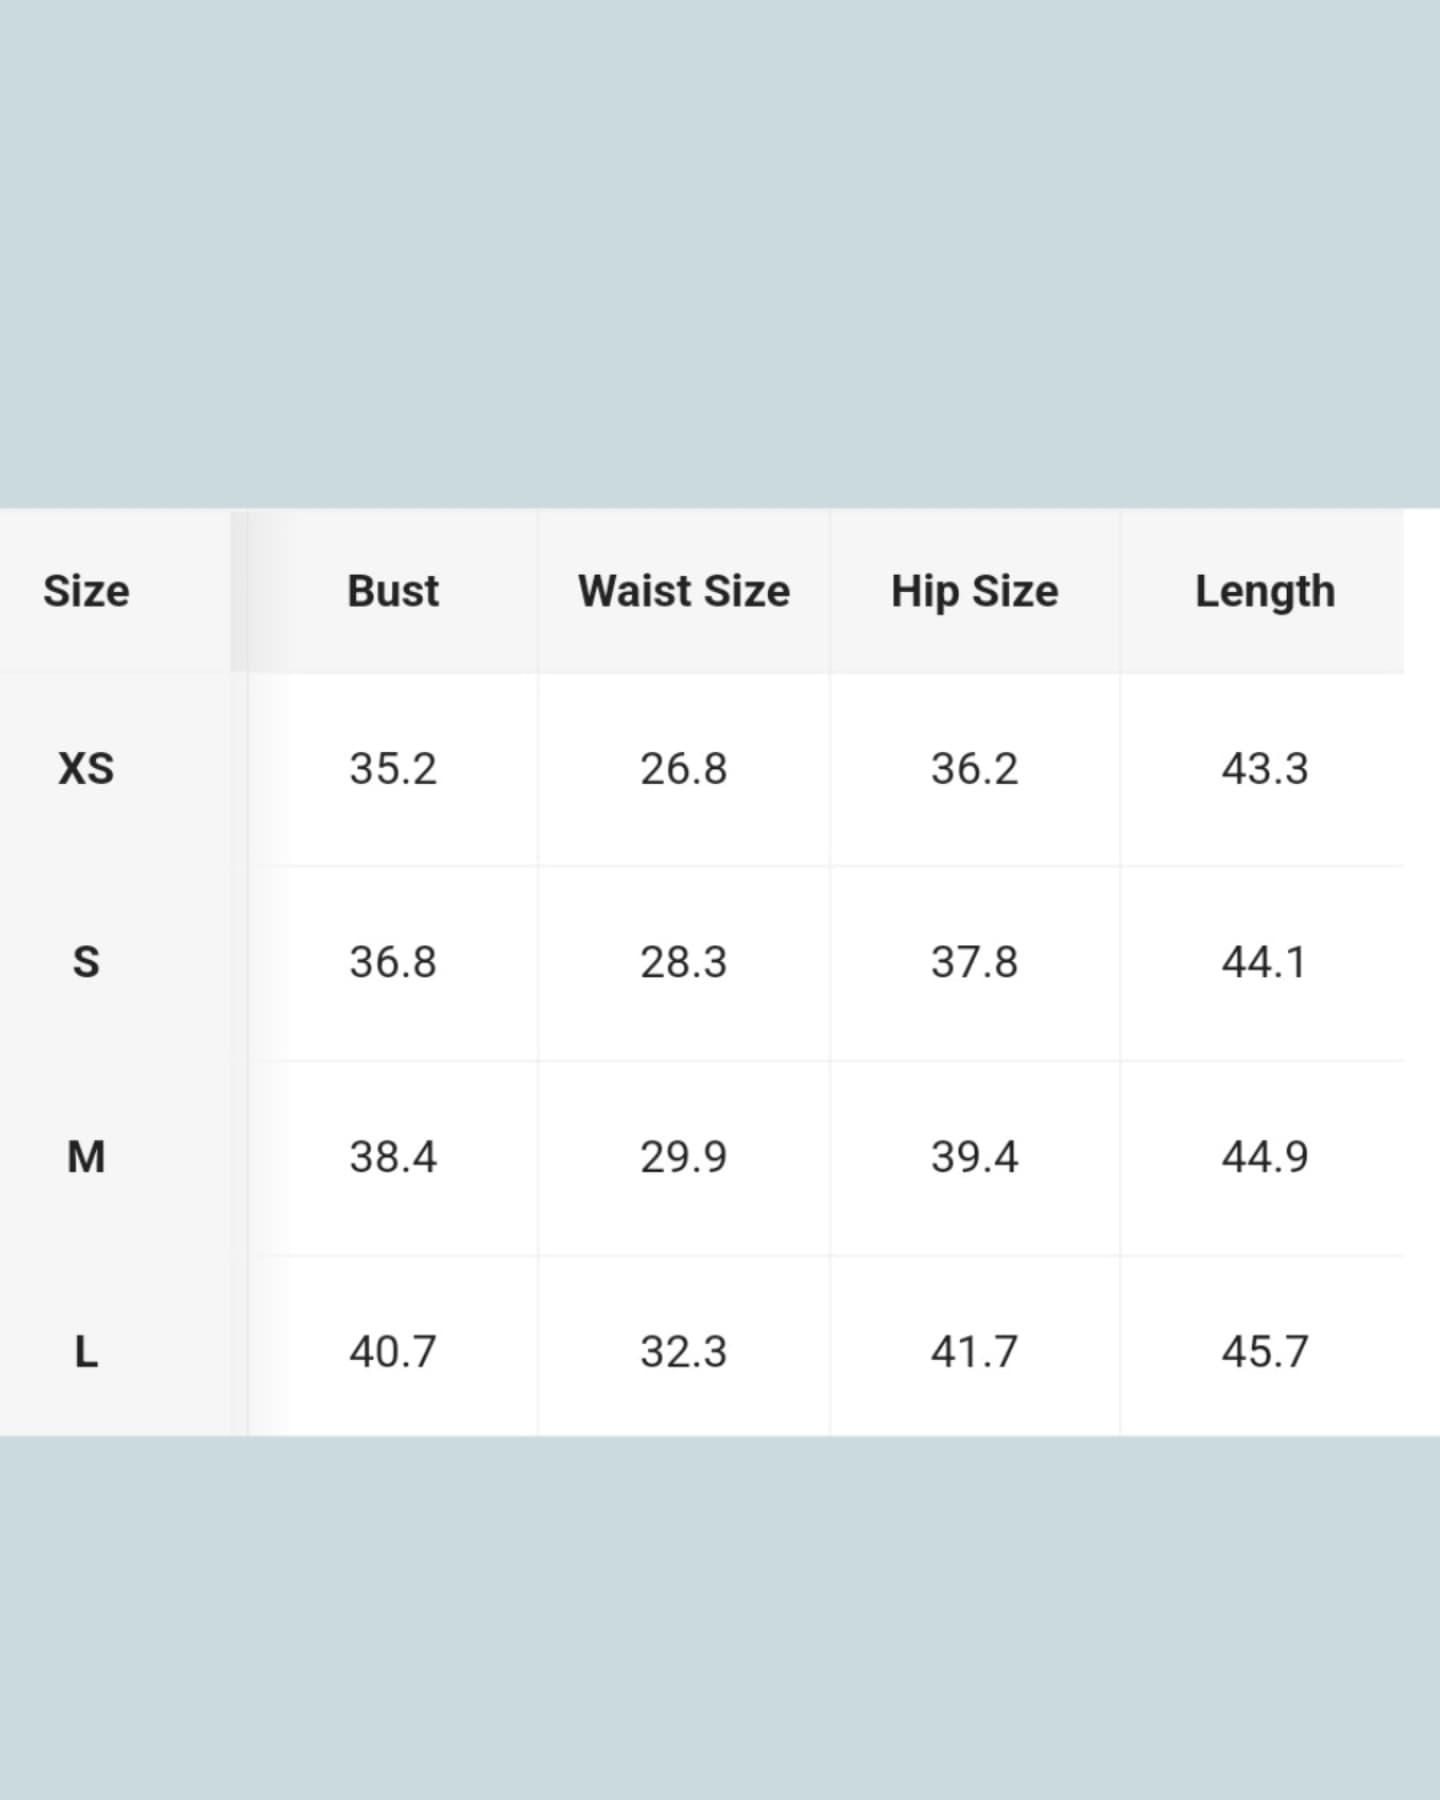Select the L waist value 32.3
Image resolution: width=1440 pixels, height=1800 pixels.
684,1352
